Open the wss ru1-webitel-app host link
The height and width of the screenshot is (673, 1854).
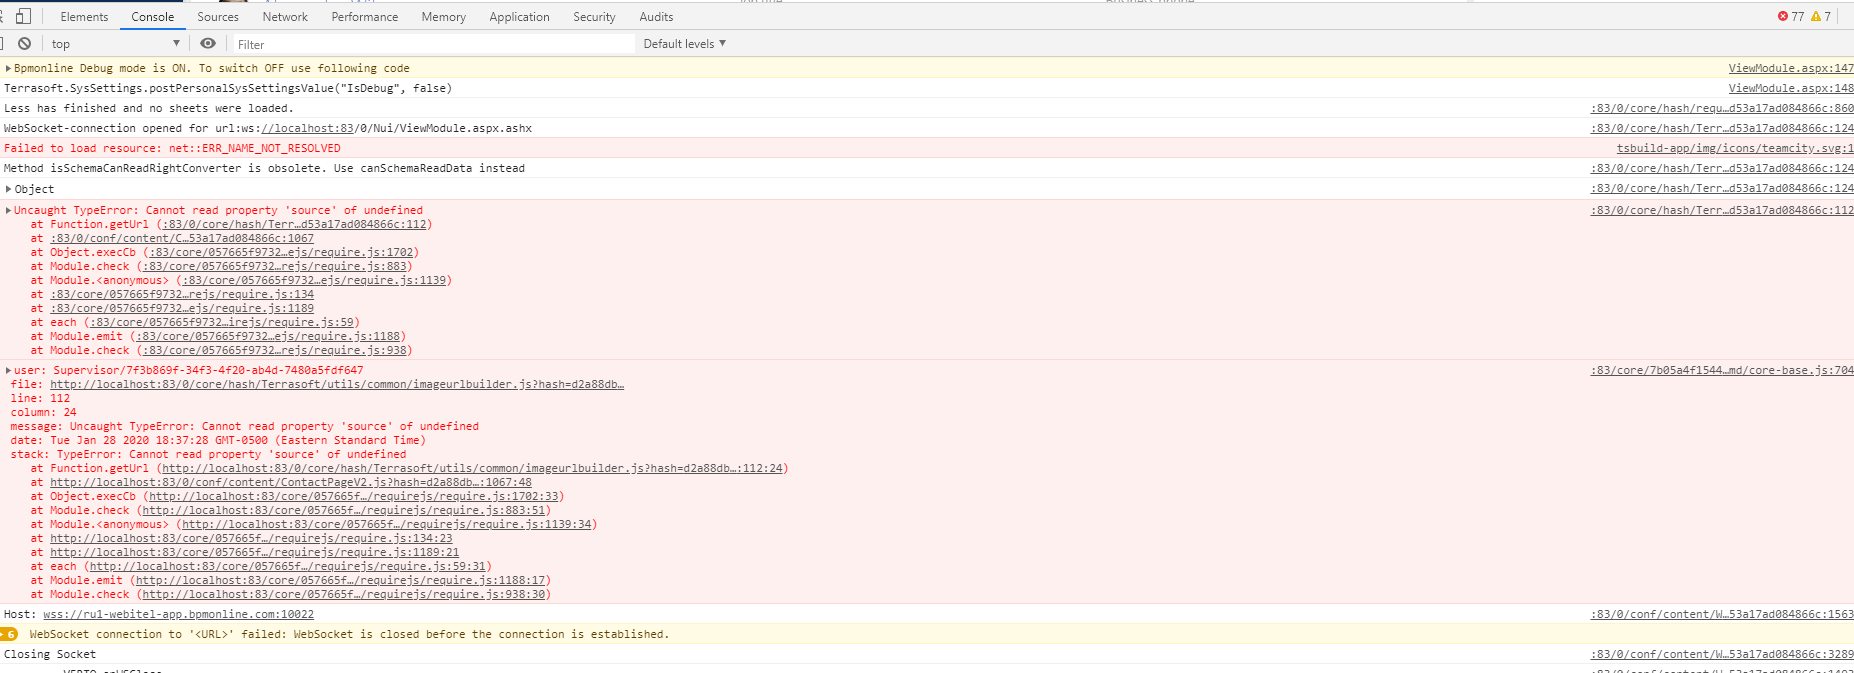[178, 614]
